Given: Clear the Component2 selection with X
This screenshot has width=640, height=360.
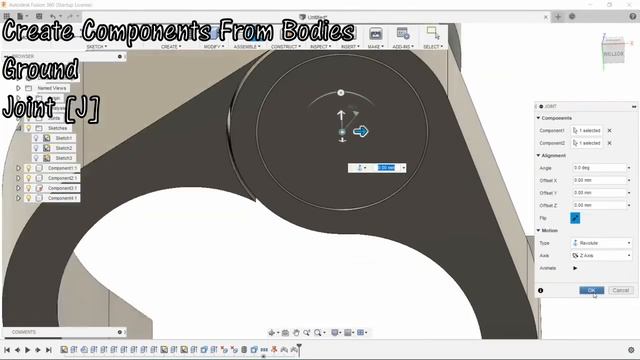Looking at the screenshot, I should 609,143.
